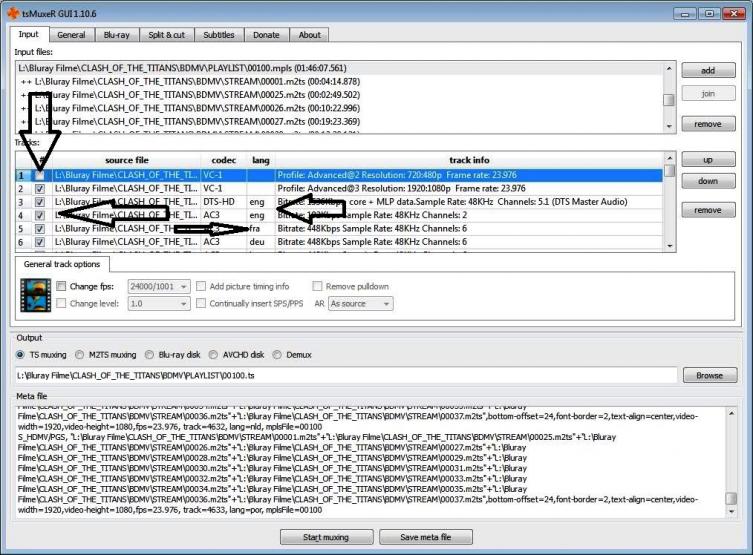Click the lang column header

[x=261, y=160]
